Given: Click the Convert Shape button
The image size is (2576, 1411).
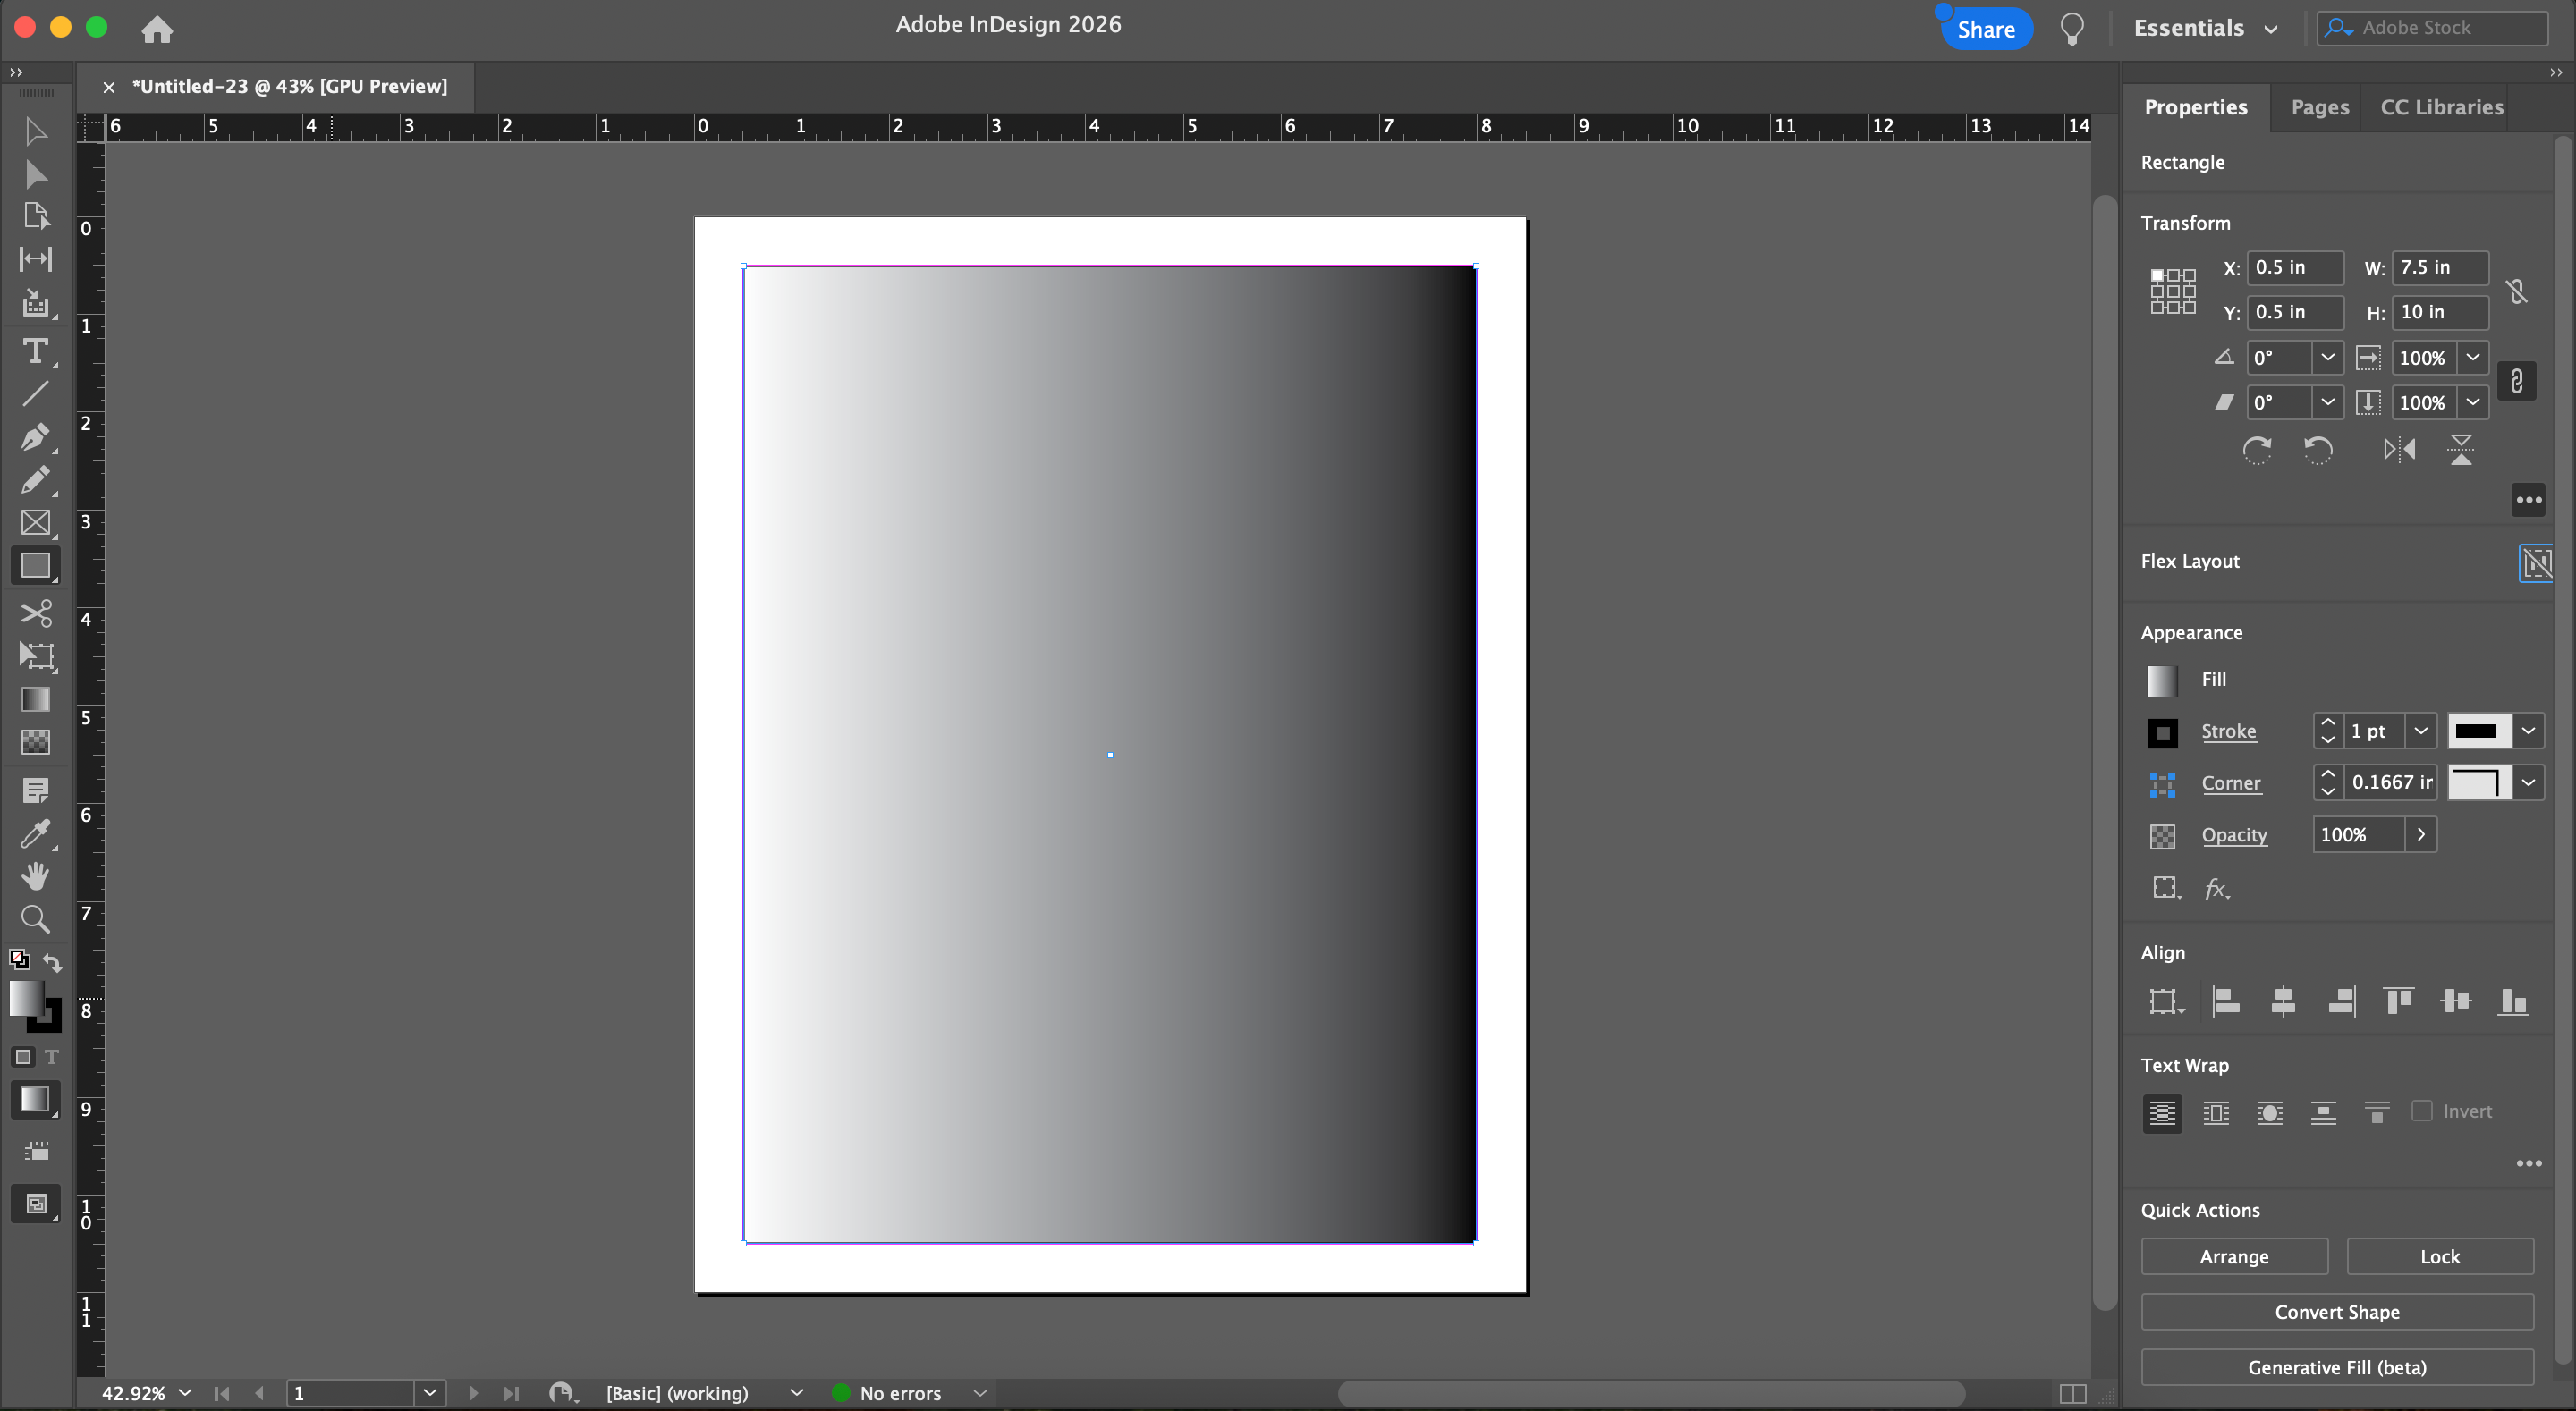Looking at the screenshot, I should coord(2337,1312).
